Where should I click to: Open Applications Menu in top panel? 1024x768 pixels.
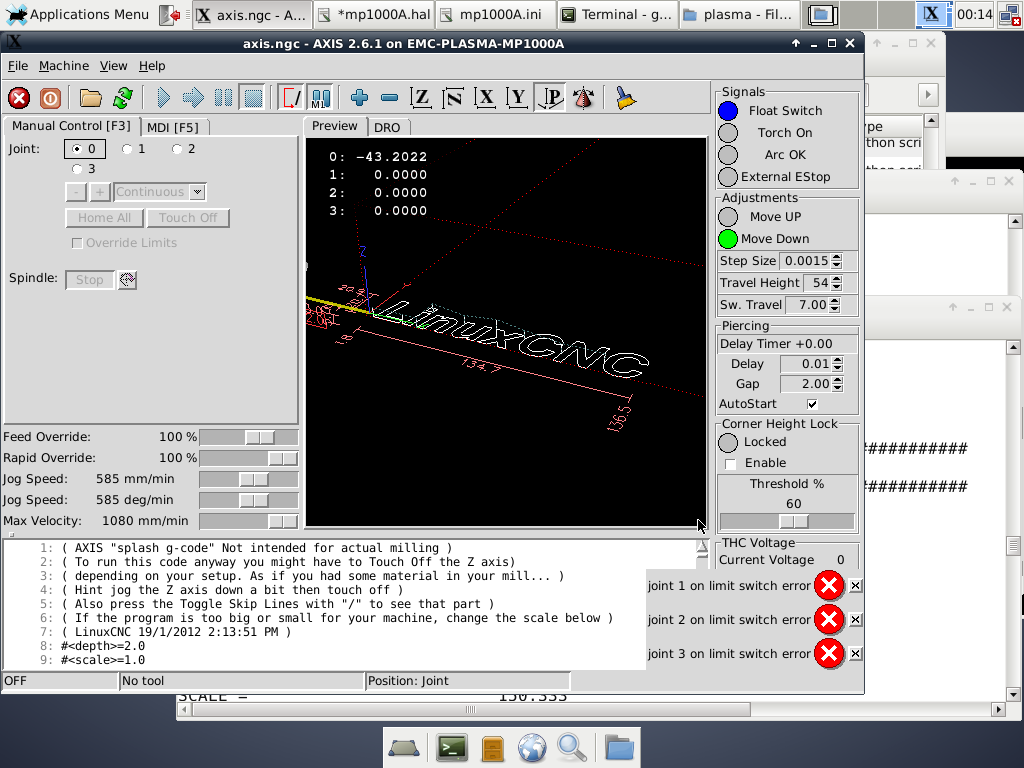(x=77, y=14)
